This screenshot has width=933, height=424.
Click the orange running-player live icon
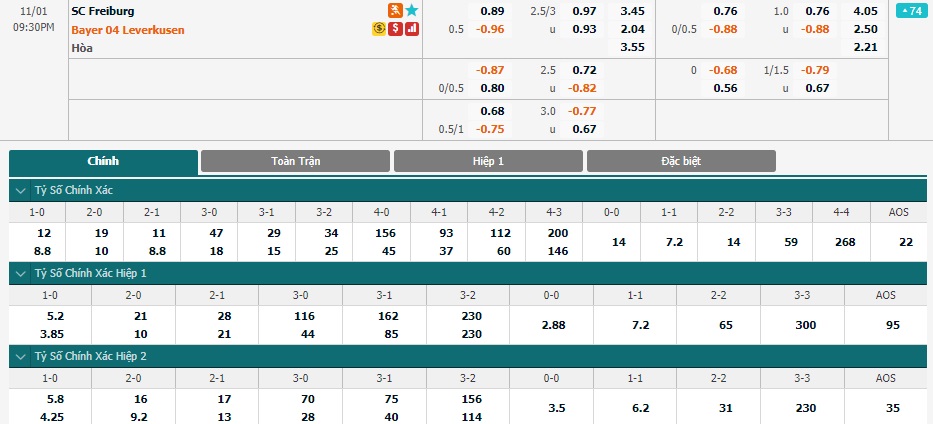pos(395,10)
